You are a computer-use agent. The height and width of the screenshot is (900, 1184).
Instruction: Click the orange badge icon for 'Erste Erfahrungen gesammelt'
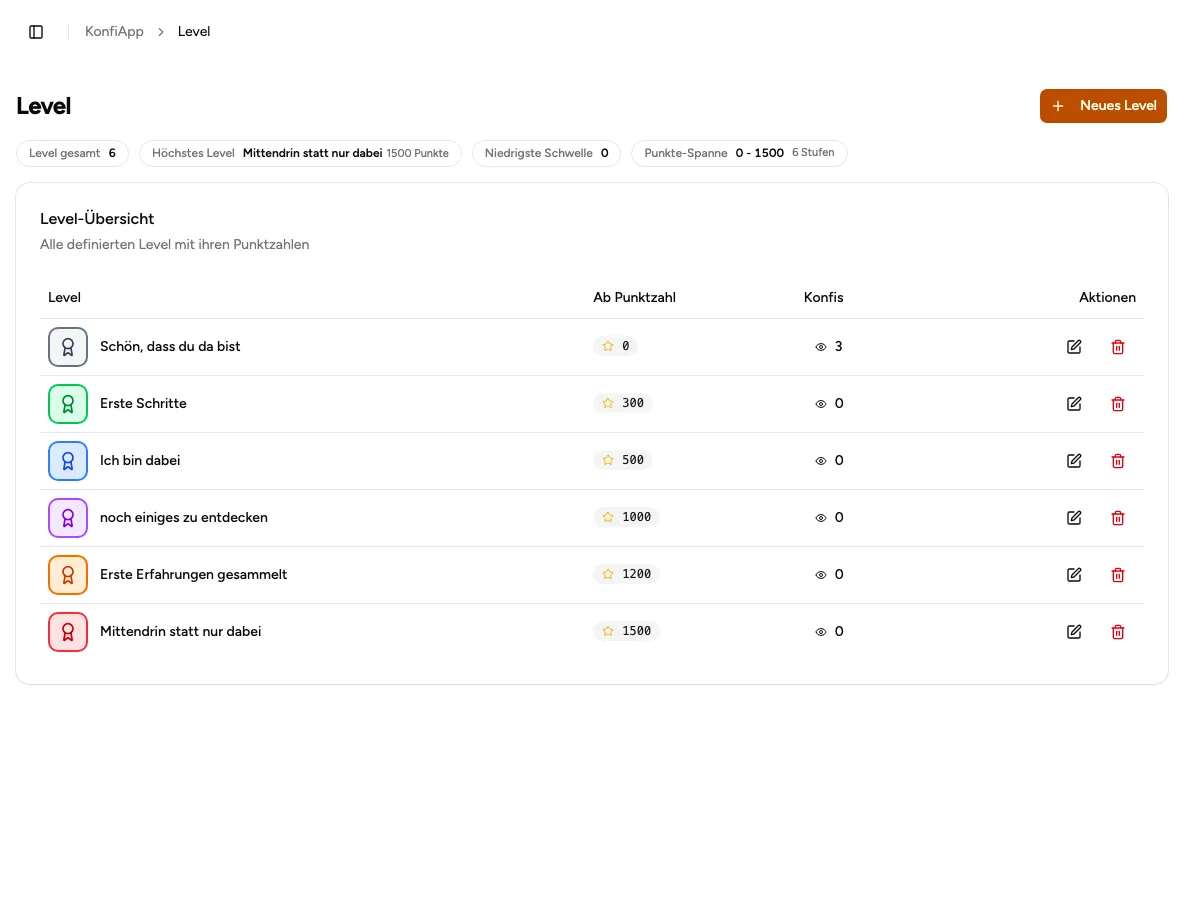[x=68, y=575]
